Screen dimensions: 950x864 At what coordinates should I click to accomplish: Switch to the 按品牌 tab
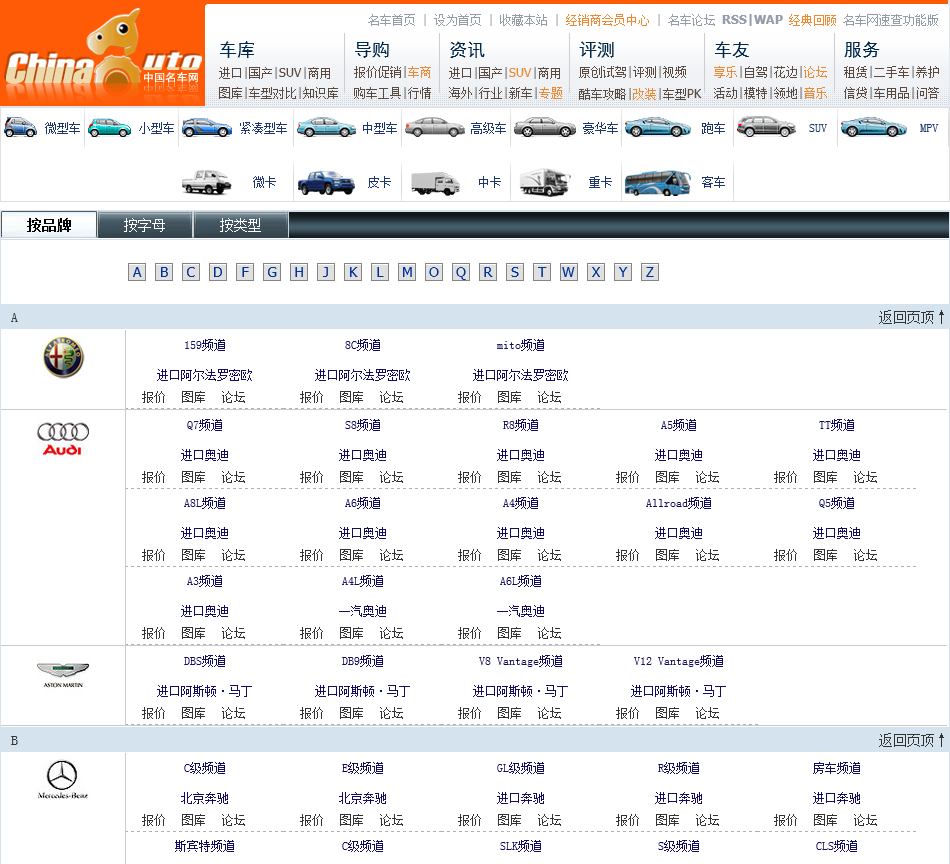click(49, 225)
